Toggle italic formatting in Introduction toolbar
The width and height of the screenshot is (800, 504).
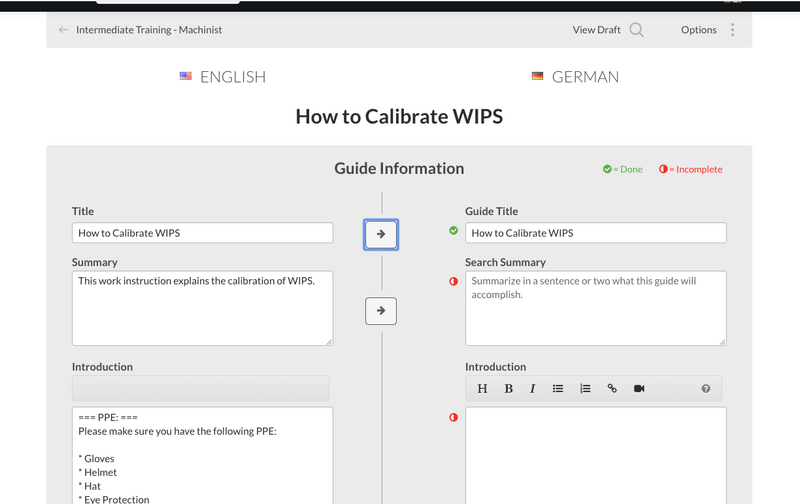click(x=533, y=388)
